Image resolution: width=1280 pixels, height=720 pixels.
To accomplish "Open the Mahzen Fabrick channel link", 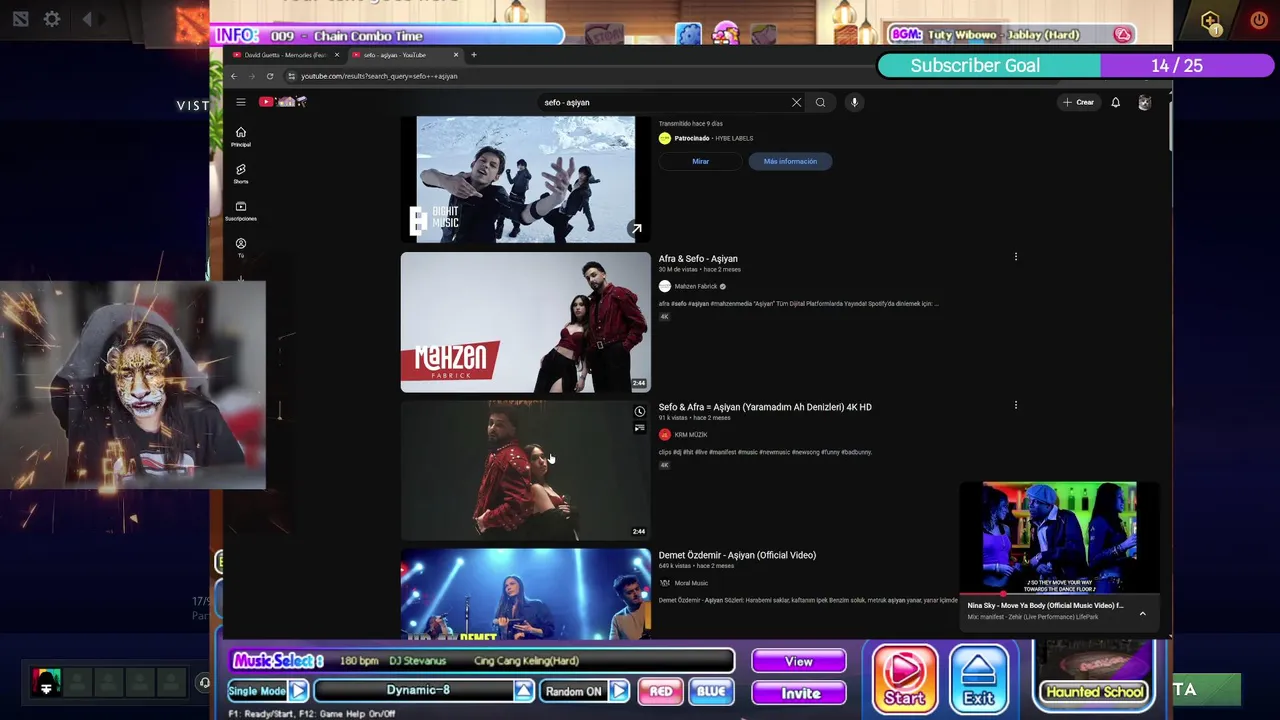I will tap(695, 286).
